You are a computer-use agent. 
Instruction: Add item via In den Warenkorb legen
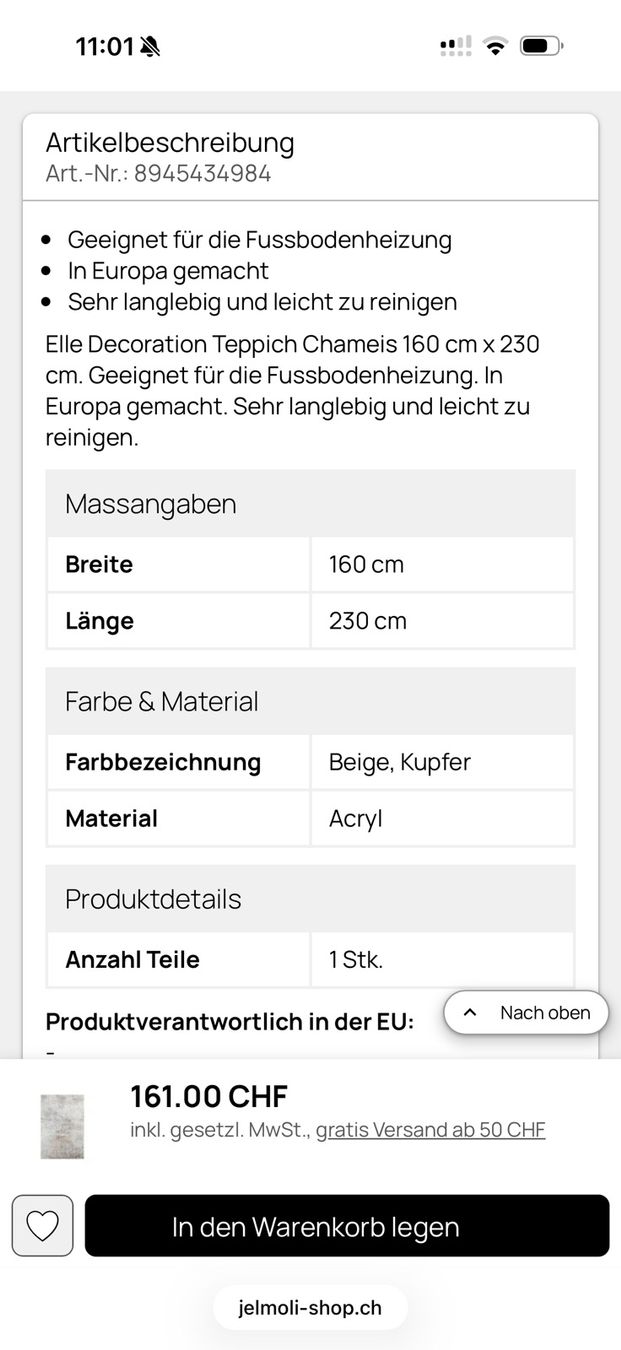[347, 1226]
